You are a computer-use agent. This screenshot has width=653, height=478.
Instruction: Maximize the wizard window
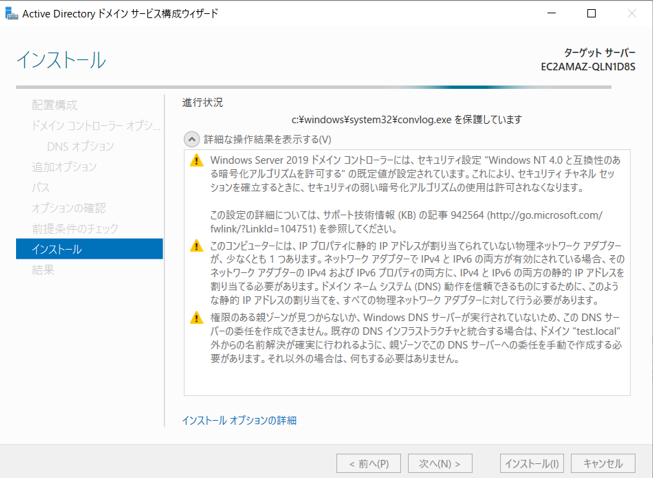pyautogui.click(x=591, y=13)
